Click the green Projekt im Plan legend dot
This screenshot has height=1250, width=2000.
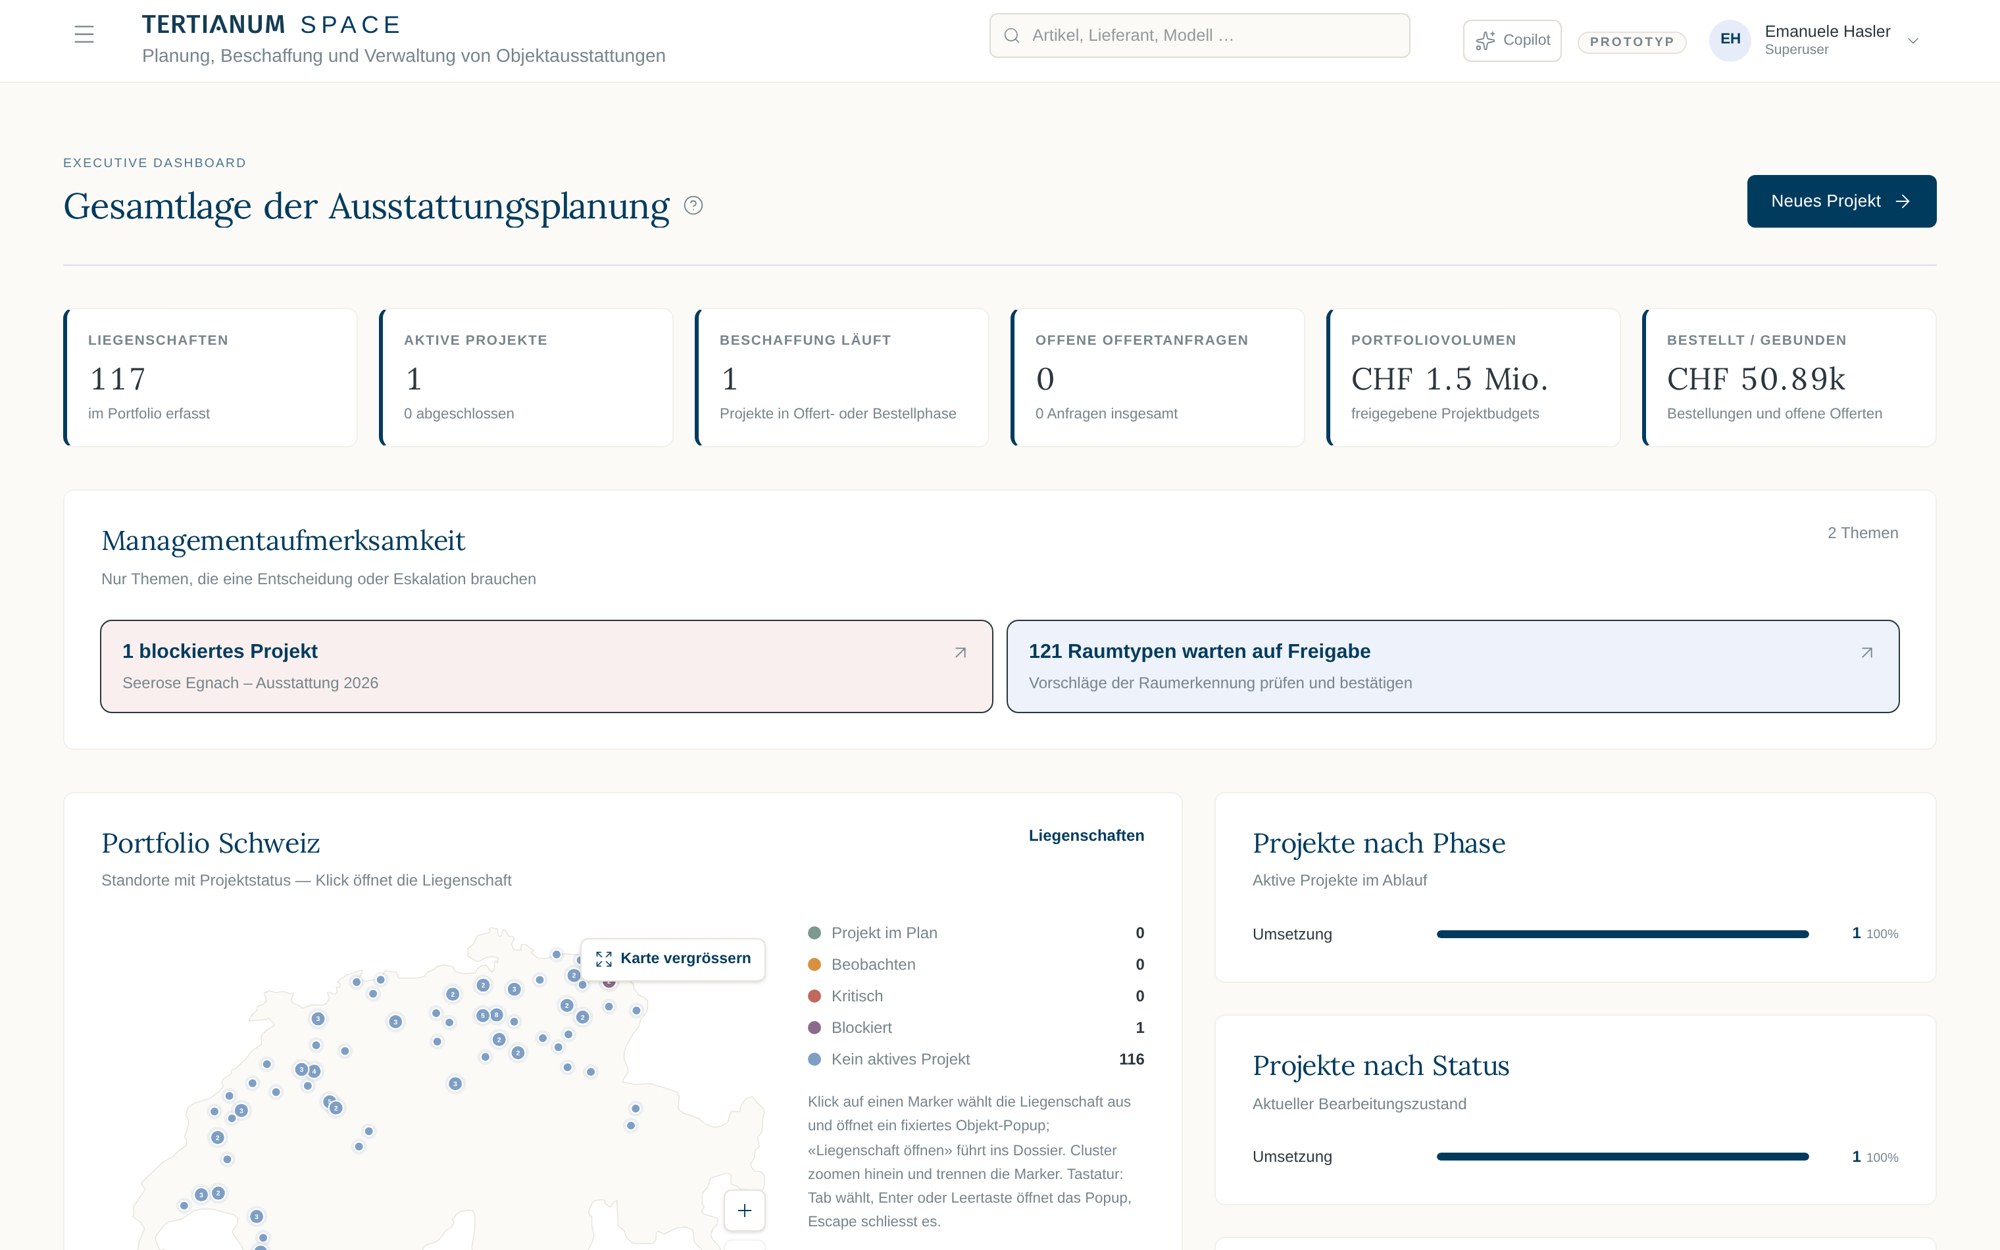[814, 933]
